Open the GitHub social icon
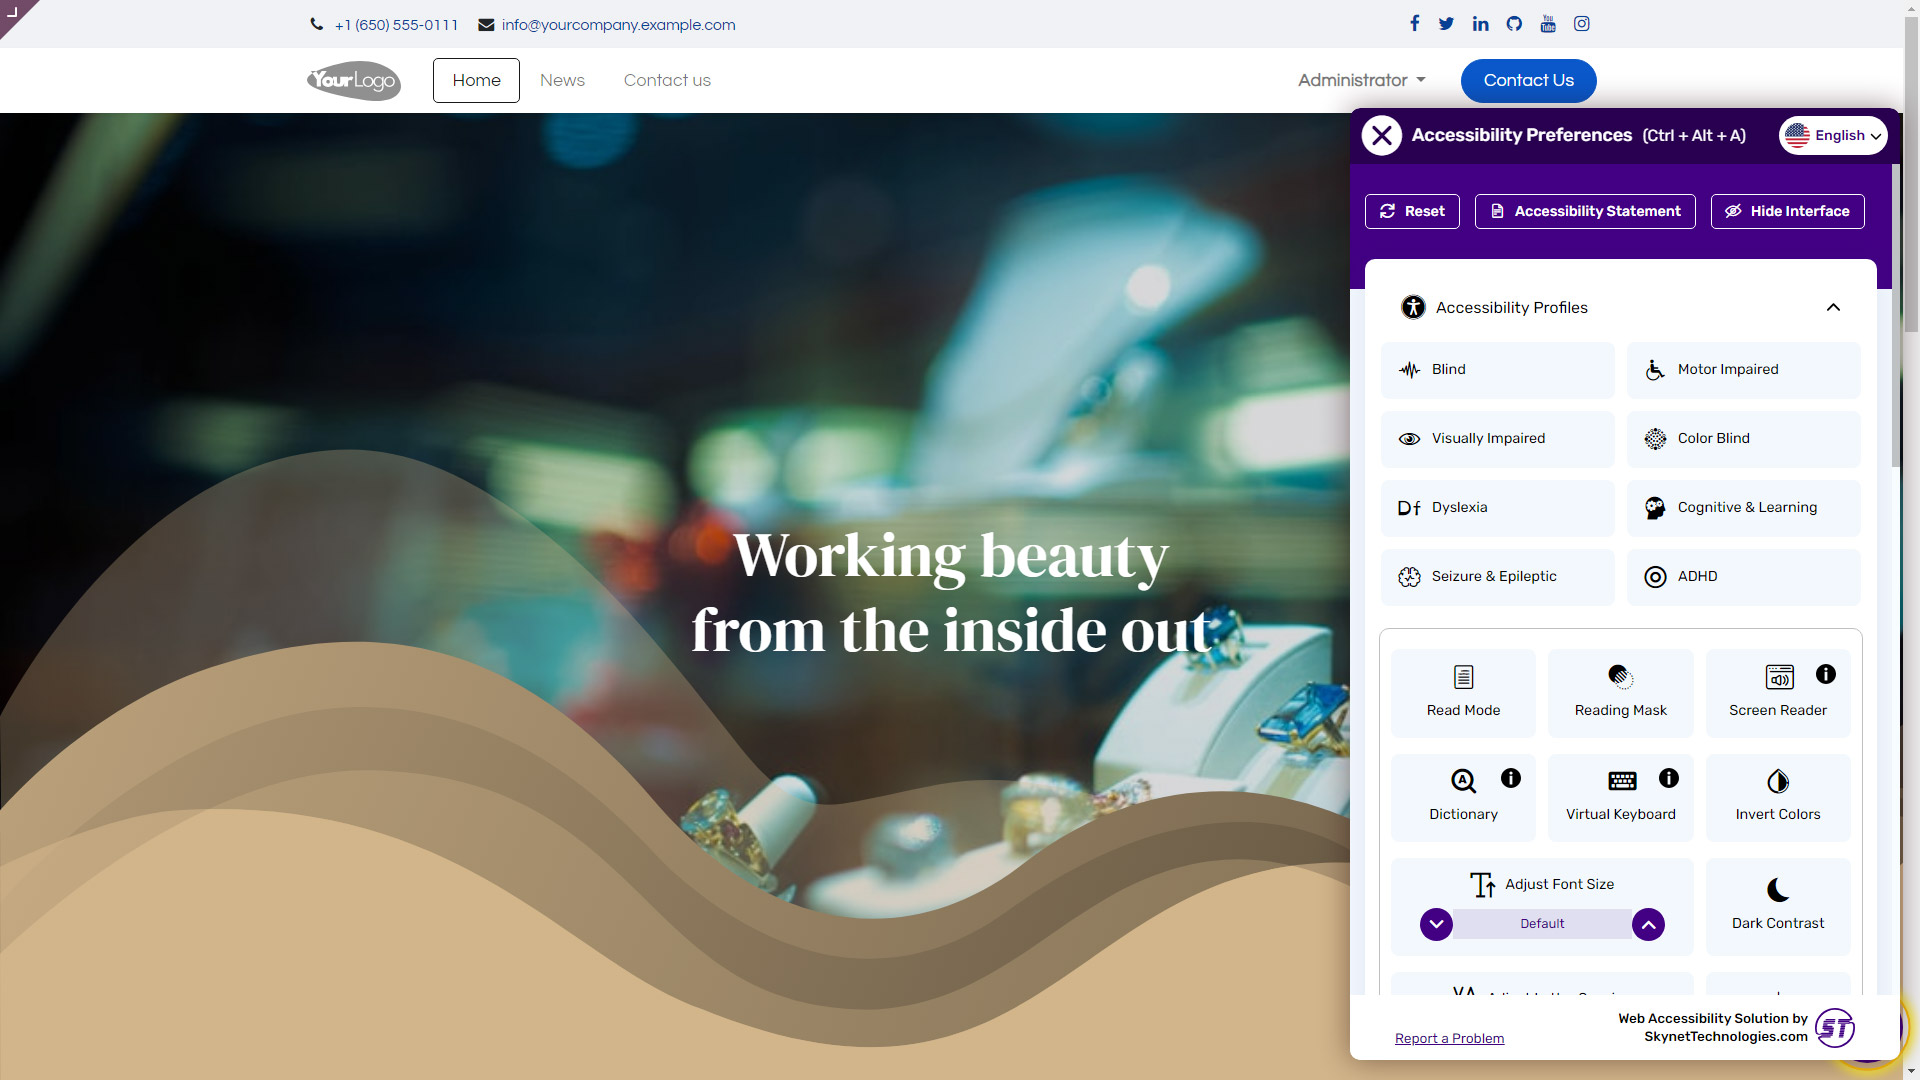 click(x=1514, y=24)
